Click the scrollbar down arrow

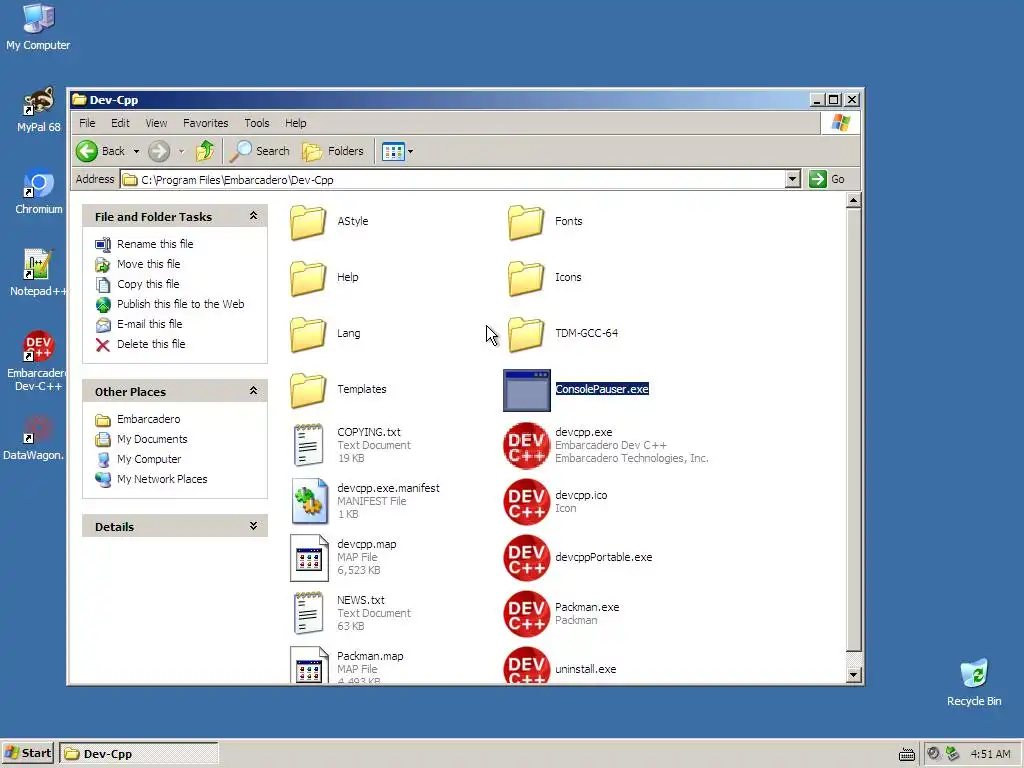[853, 675]
